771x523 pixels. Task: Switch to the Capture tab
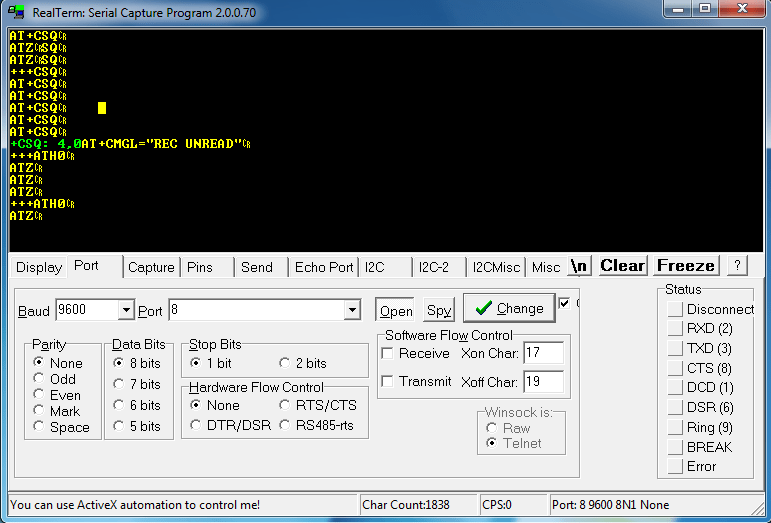(x=151, y=268)
